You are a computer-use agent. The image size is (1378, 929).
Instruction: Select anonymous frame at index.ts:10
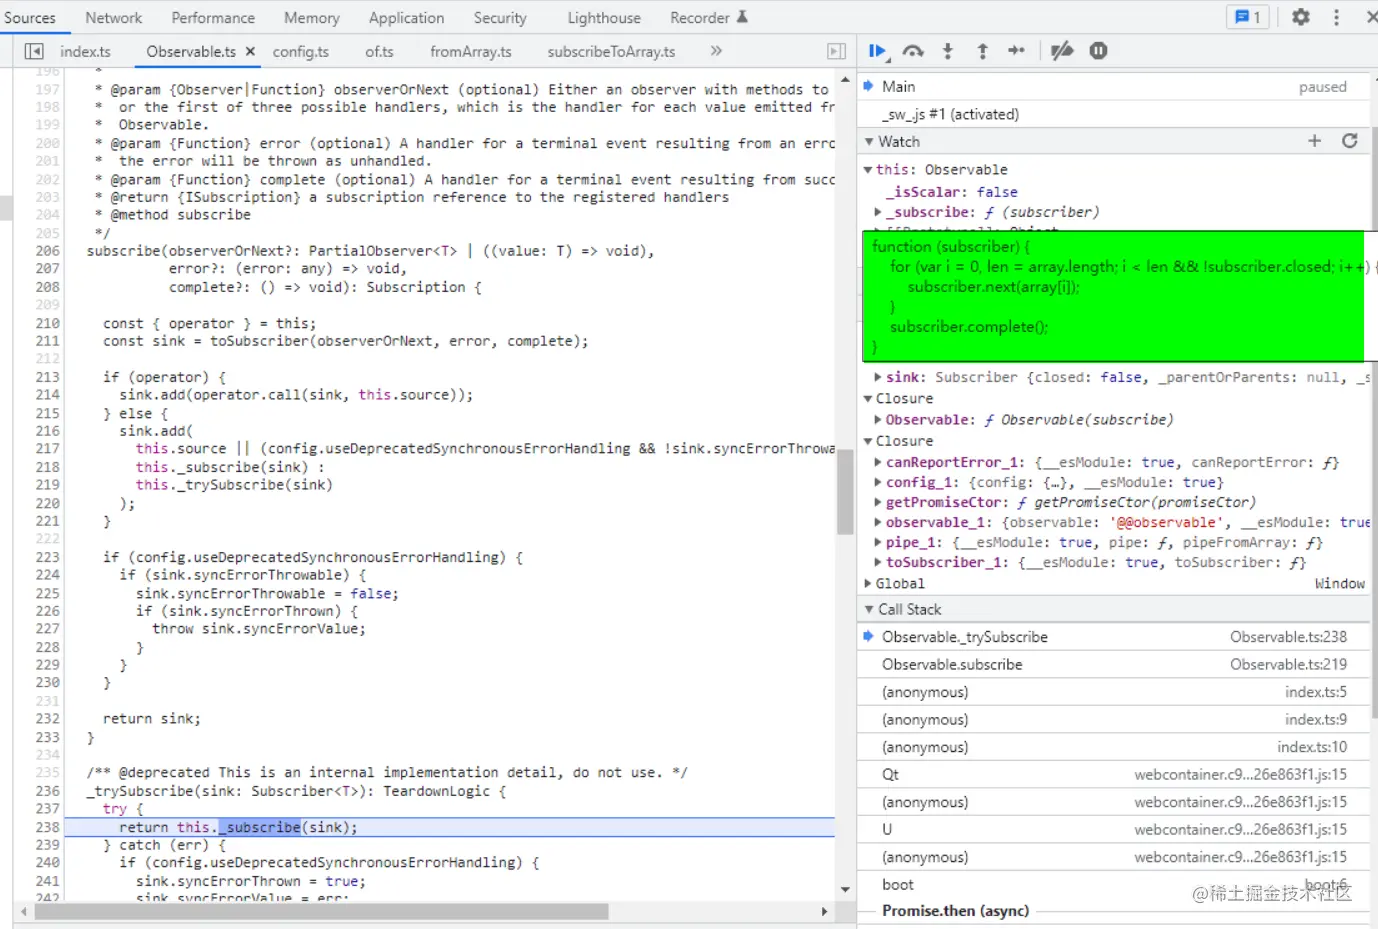[1113, 747]
